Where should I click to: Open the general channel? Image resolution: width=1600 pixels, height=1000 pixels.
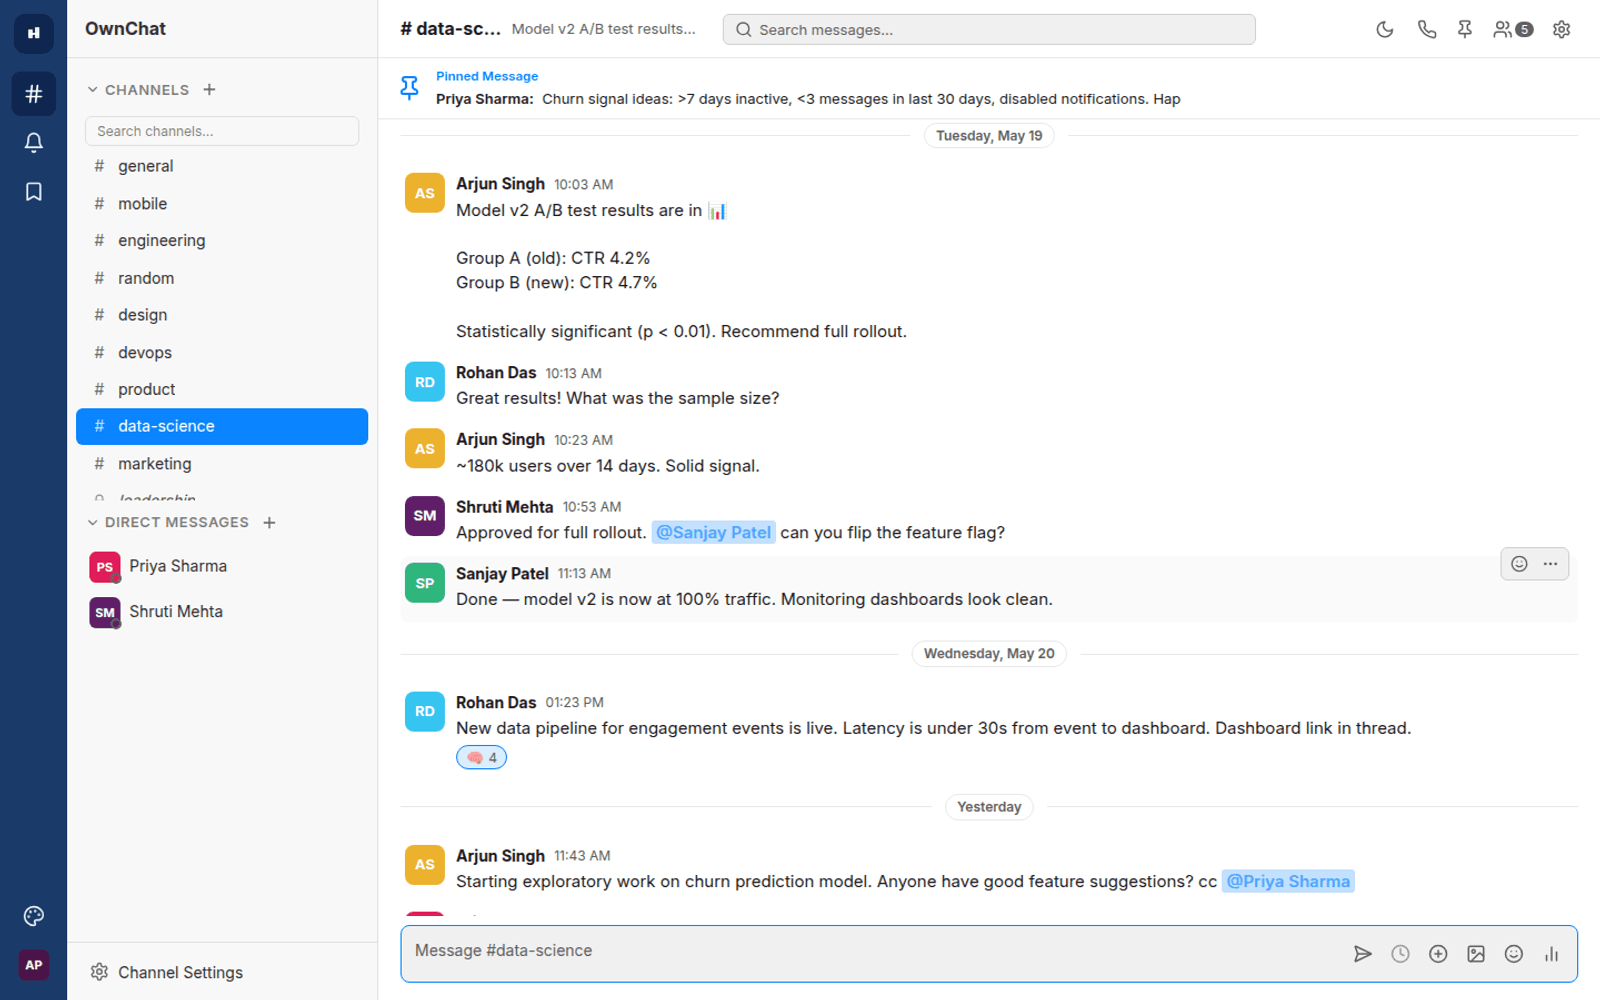point(222,166)
